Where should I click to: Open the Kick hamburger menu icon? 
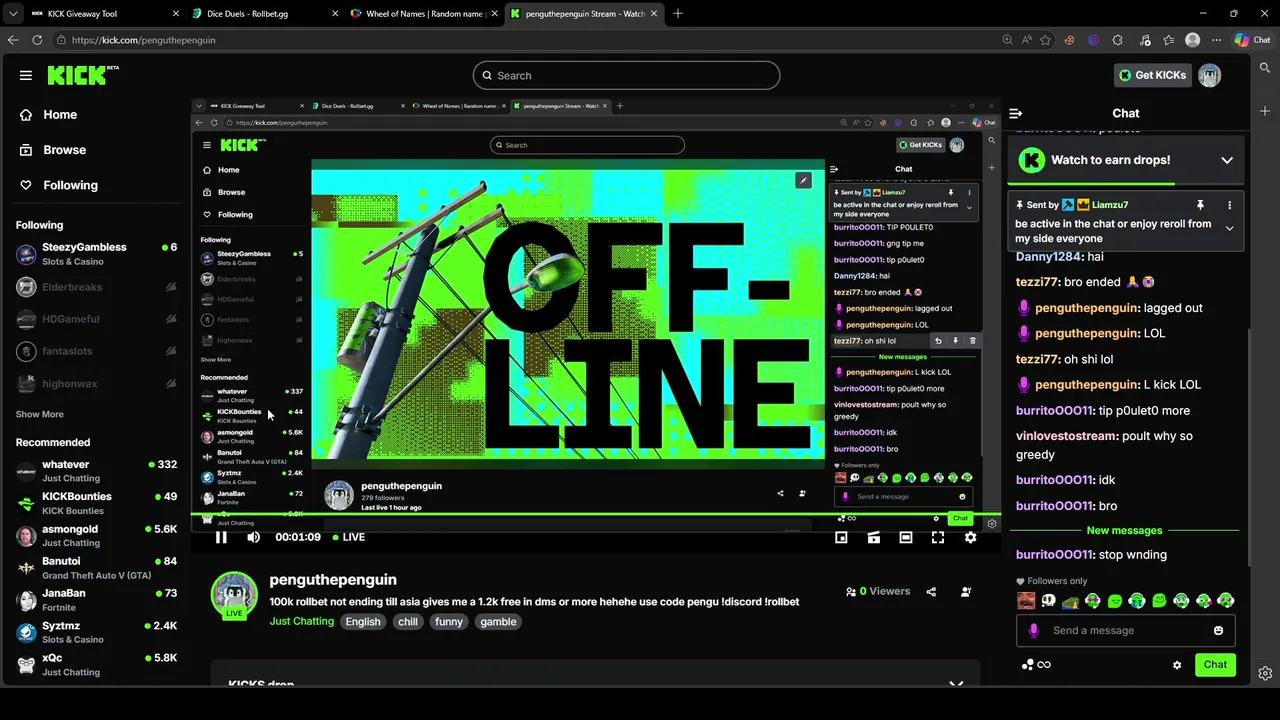click(26, 75)
